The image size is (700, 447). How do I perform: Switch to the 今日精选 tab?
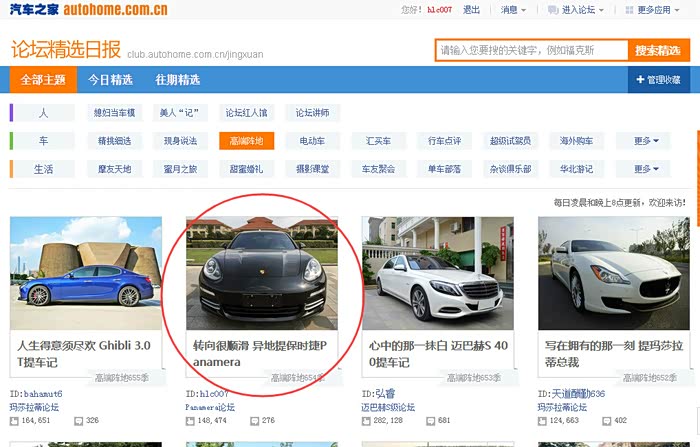point(110,80)
